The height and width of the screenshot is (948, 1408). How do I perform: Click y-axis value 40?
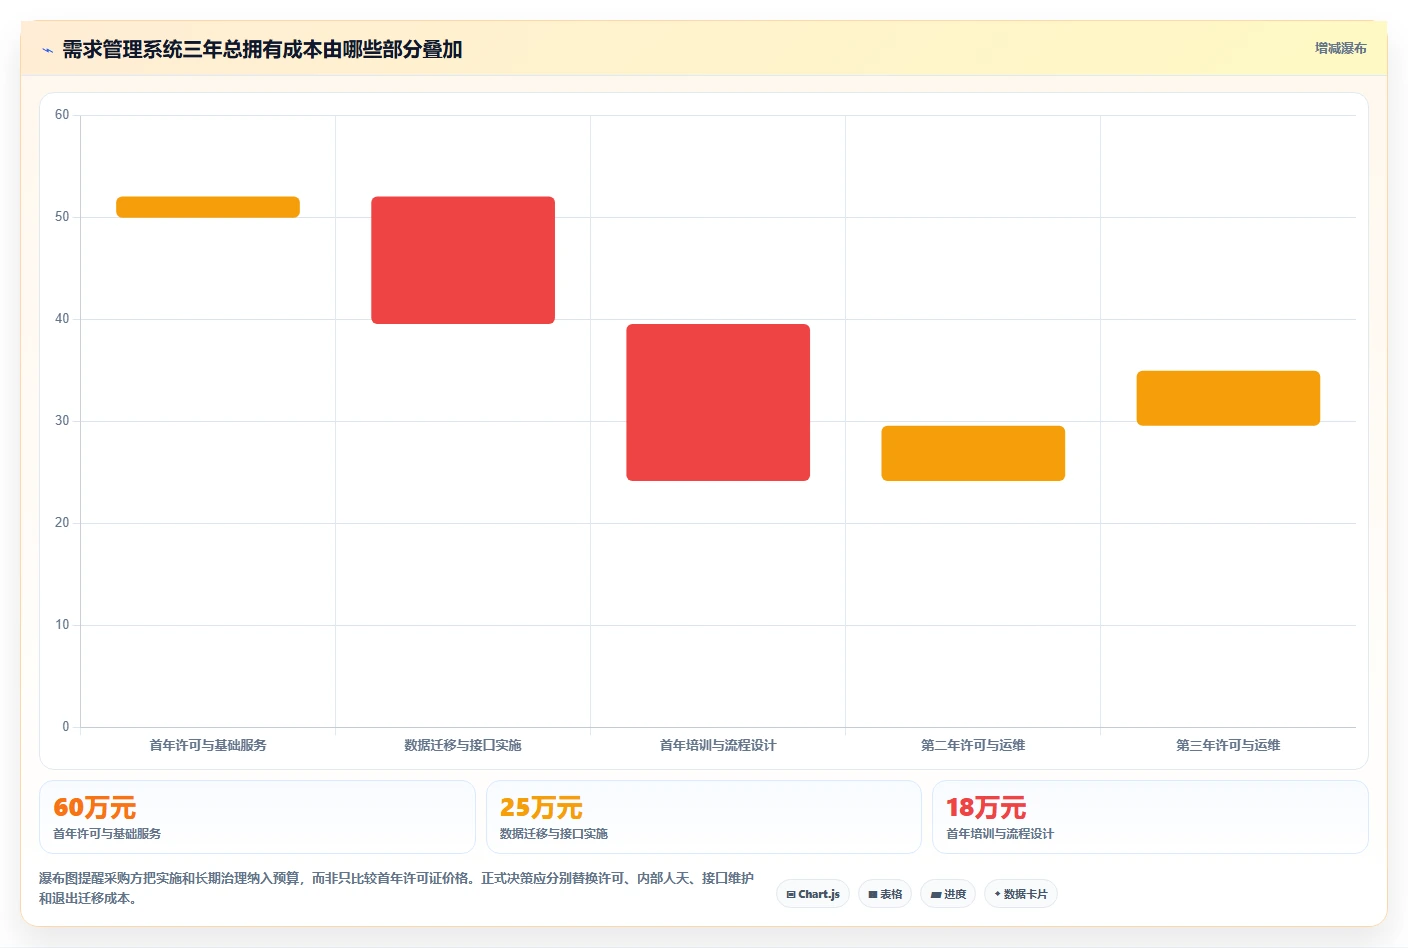tap(62, 319)
